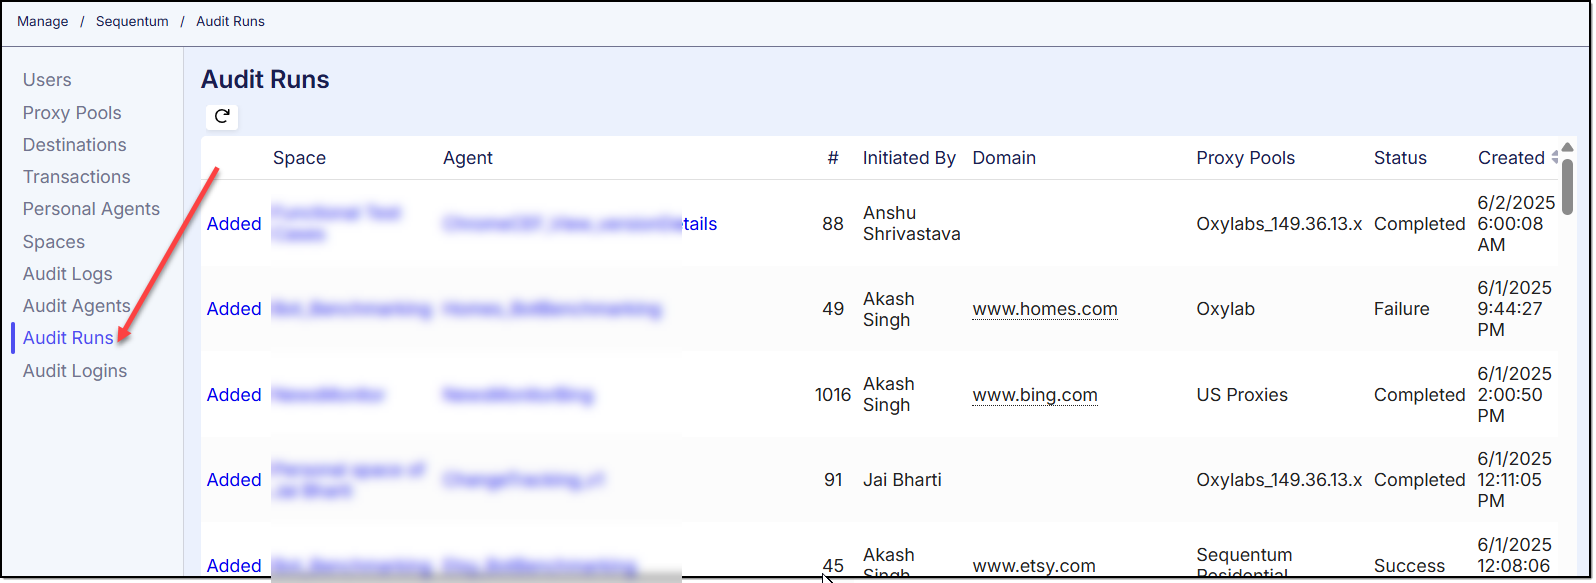Click the refresh icon under Audit Runs

coord(222,116)
